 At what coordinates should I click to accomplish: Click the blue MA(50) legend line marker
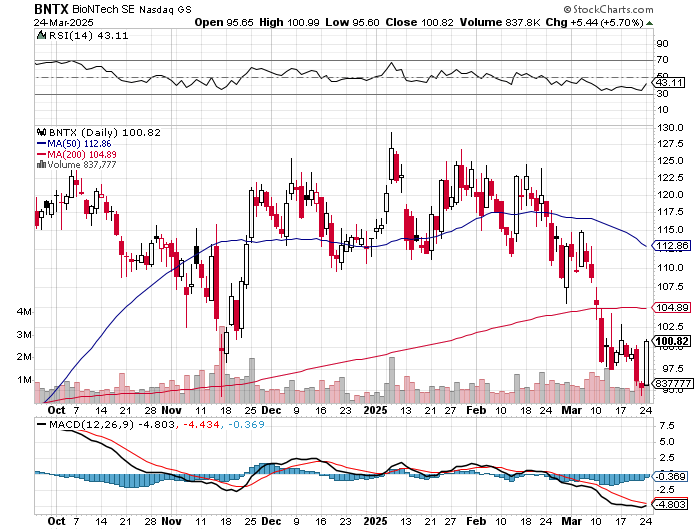point(42,144)
